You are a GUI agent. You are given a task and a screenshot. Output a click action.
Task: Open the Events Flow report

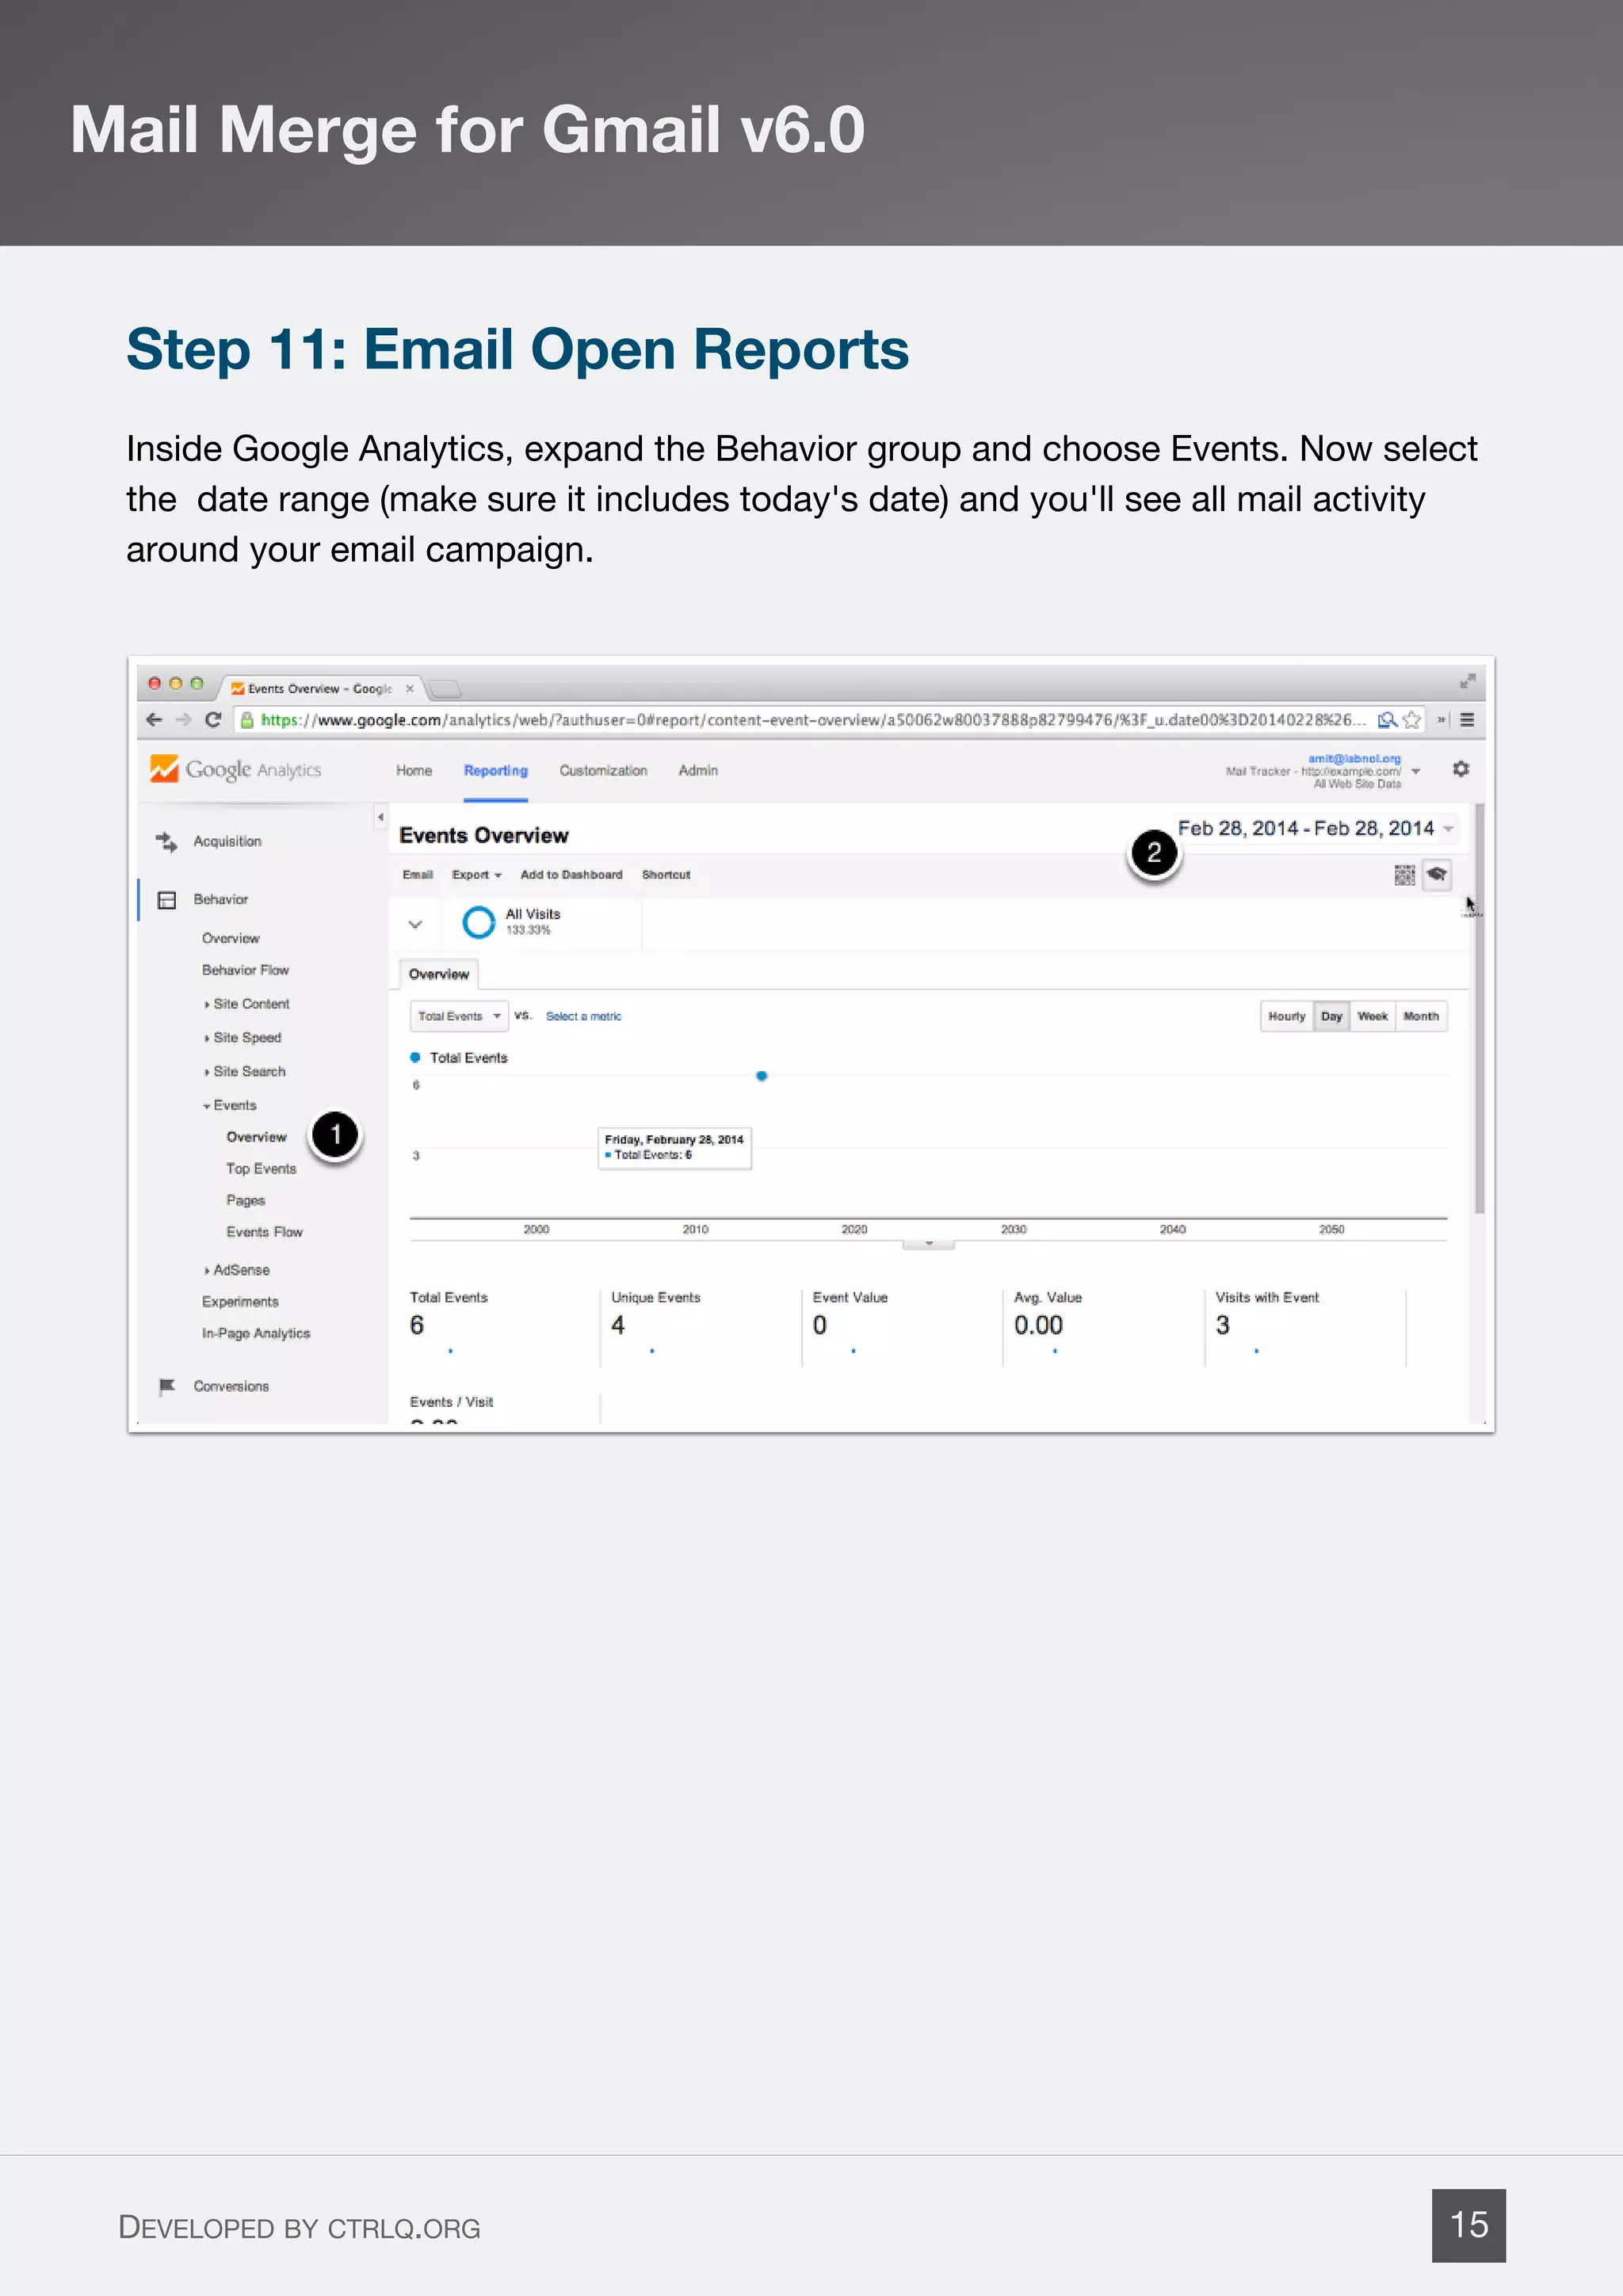[x=264, y=1232]
